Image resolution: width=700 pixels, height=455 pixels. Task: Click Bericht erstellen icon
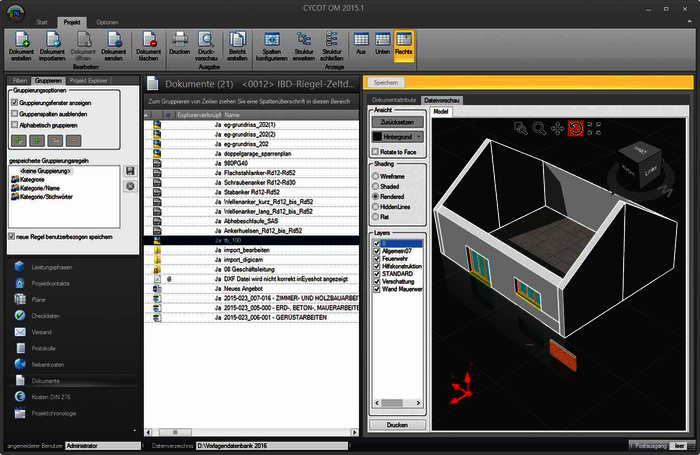pyautogui.click(x=237, y=46)
